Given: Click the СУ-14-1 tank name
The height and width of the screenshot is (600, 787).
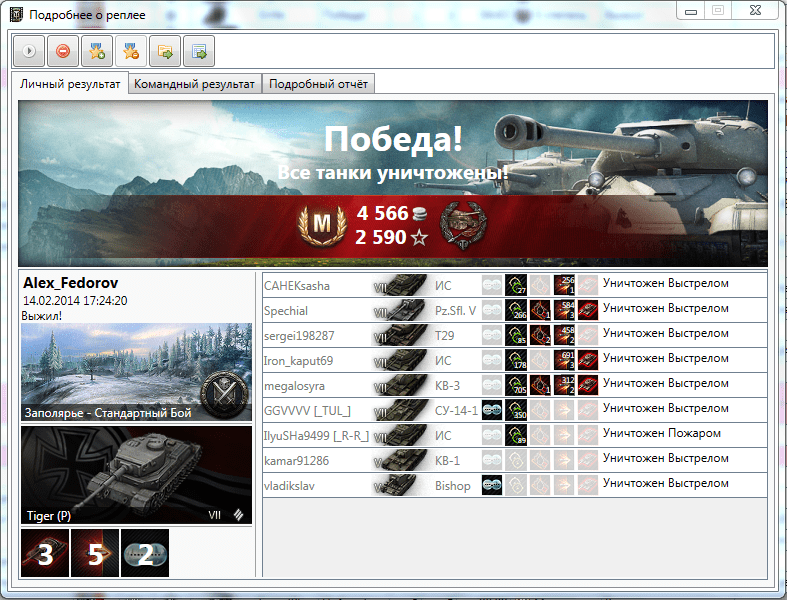Looking at the screenshot, I should pos(456,411).
